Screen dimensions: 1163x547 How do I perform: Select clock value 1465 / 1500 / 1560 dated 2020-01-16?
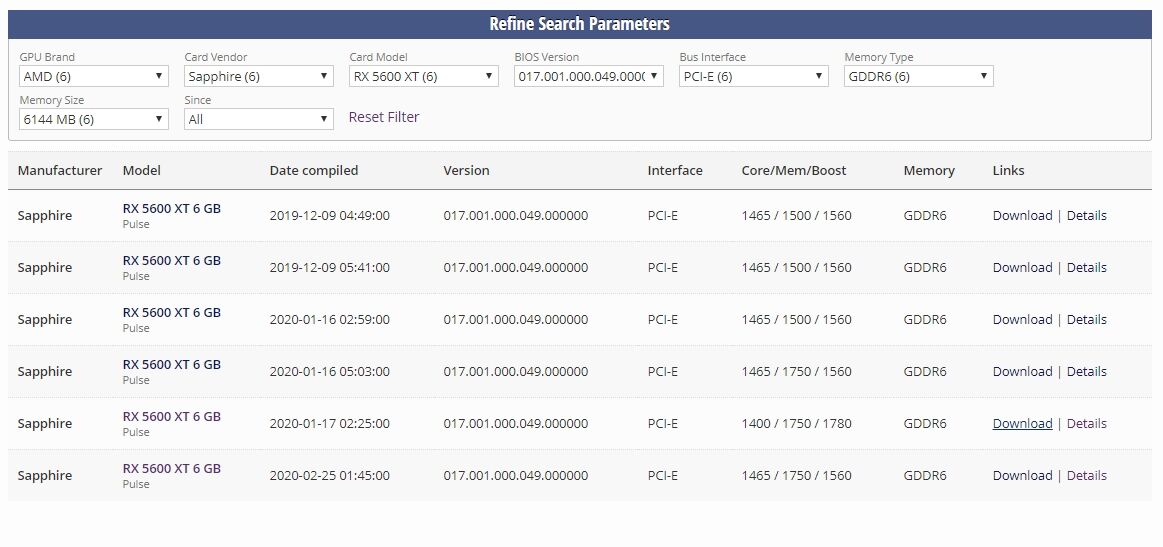pyautogui.click(x=797, y=319)
